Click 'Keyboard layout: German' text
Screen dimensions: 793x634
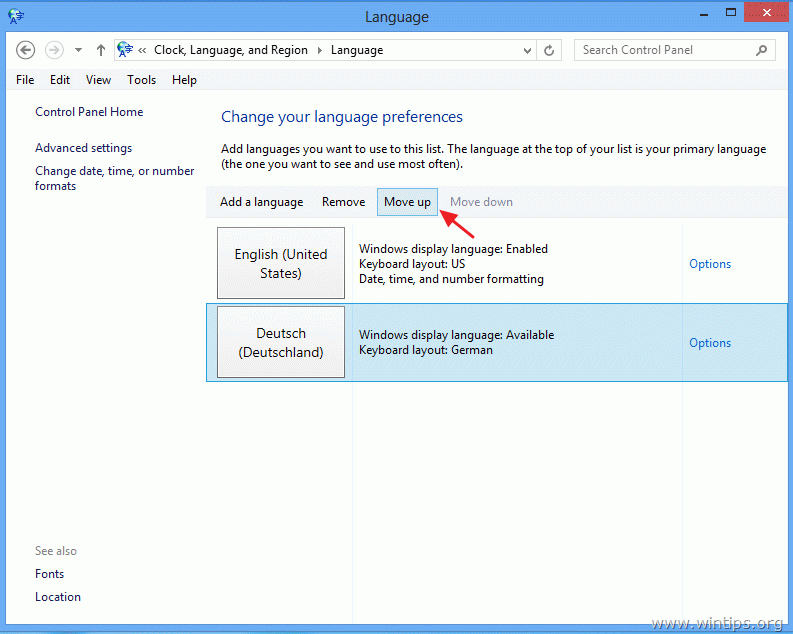425,350
